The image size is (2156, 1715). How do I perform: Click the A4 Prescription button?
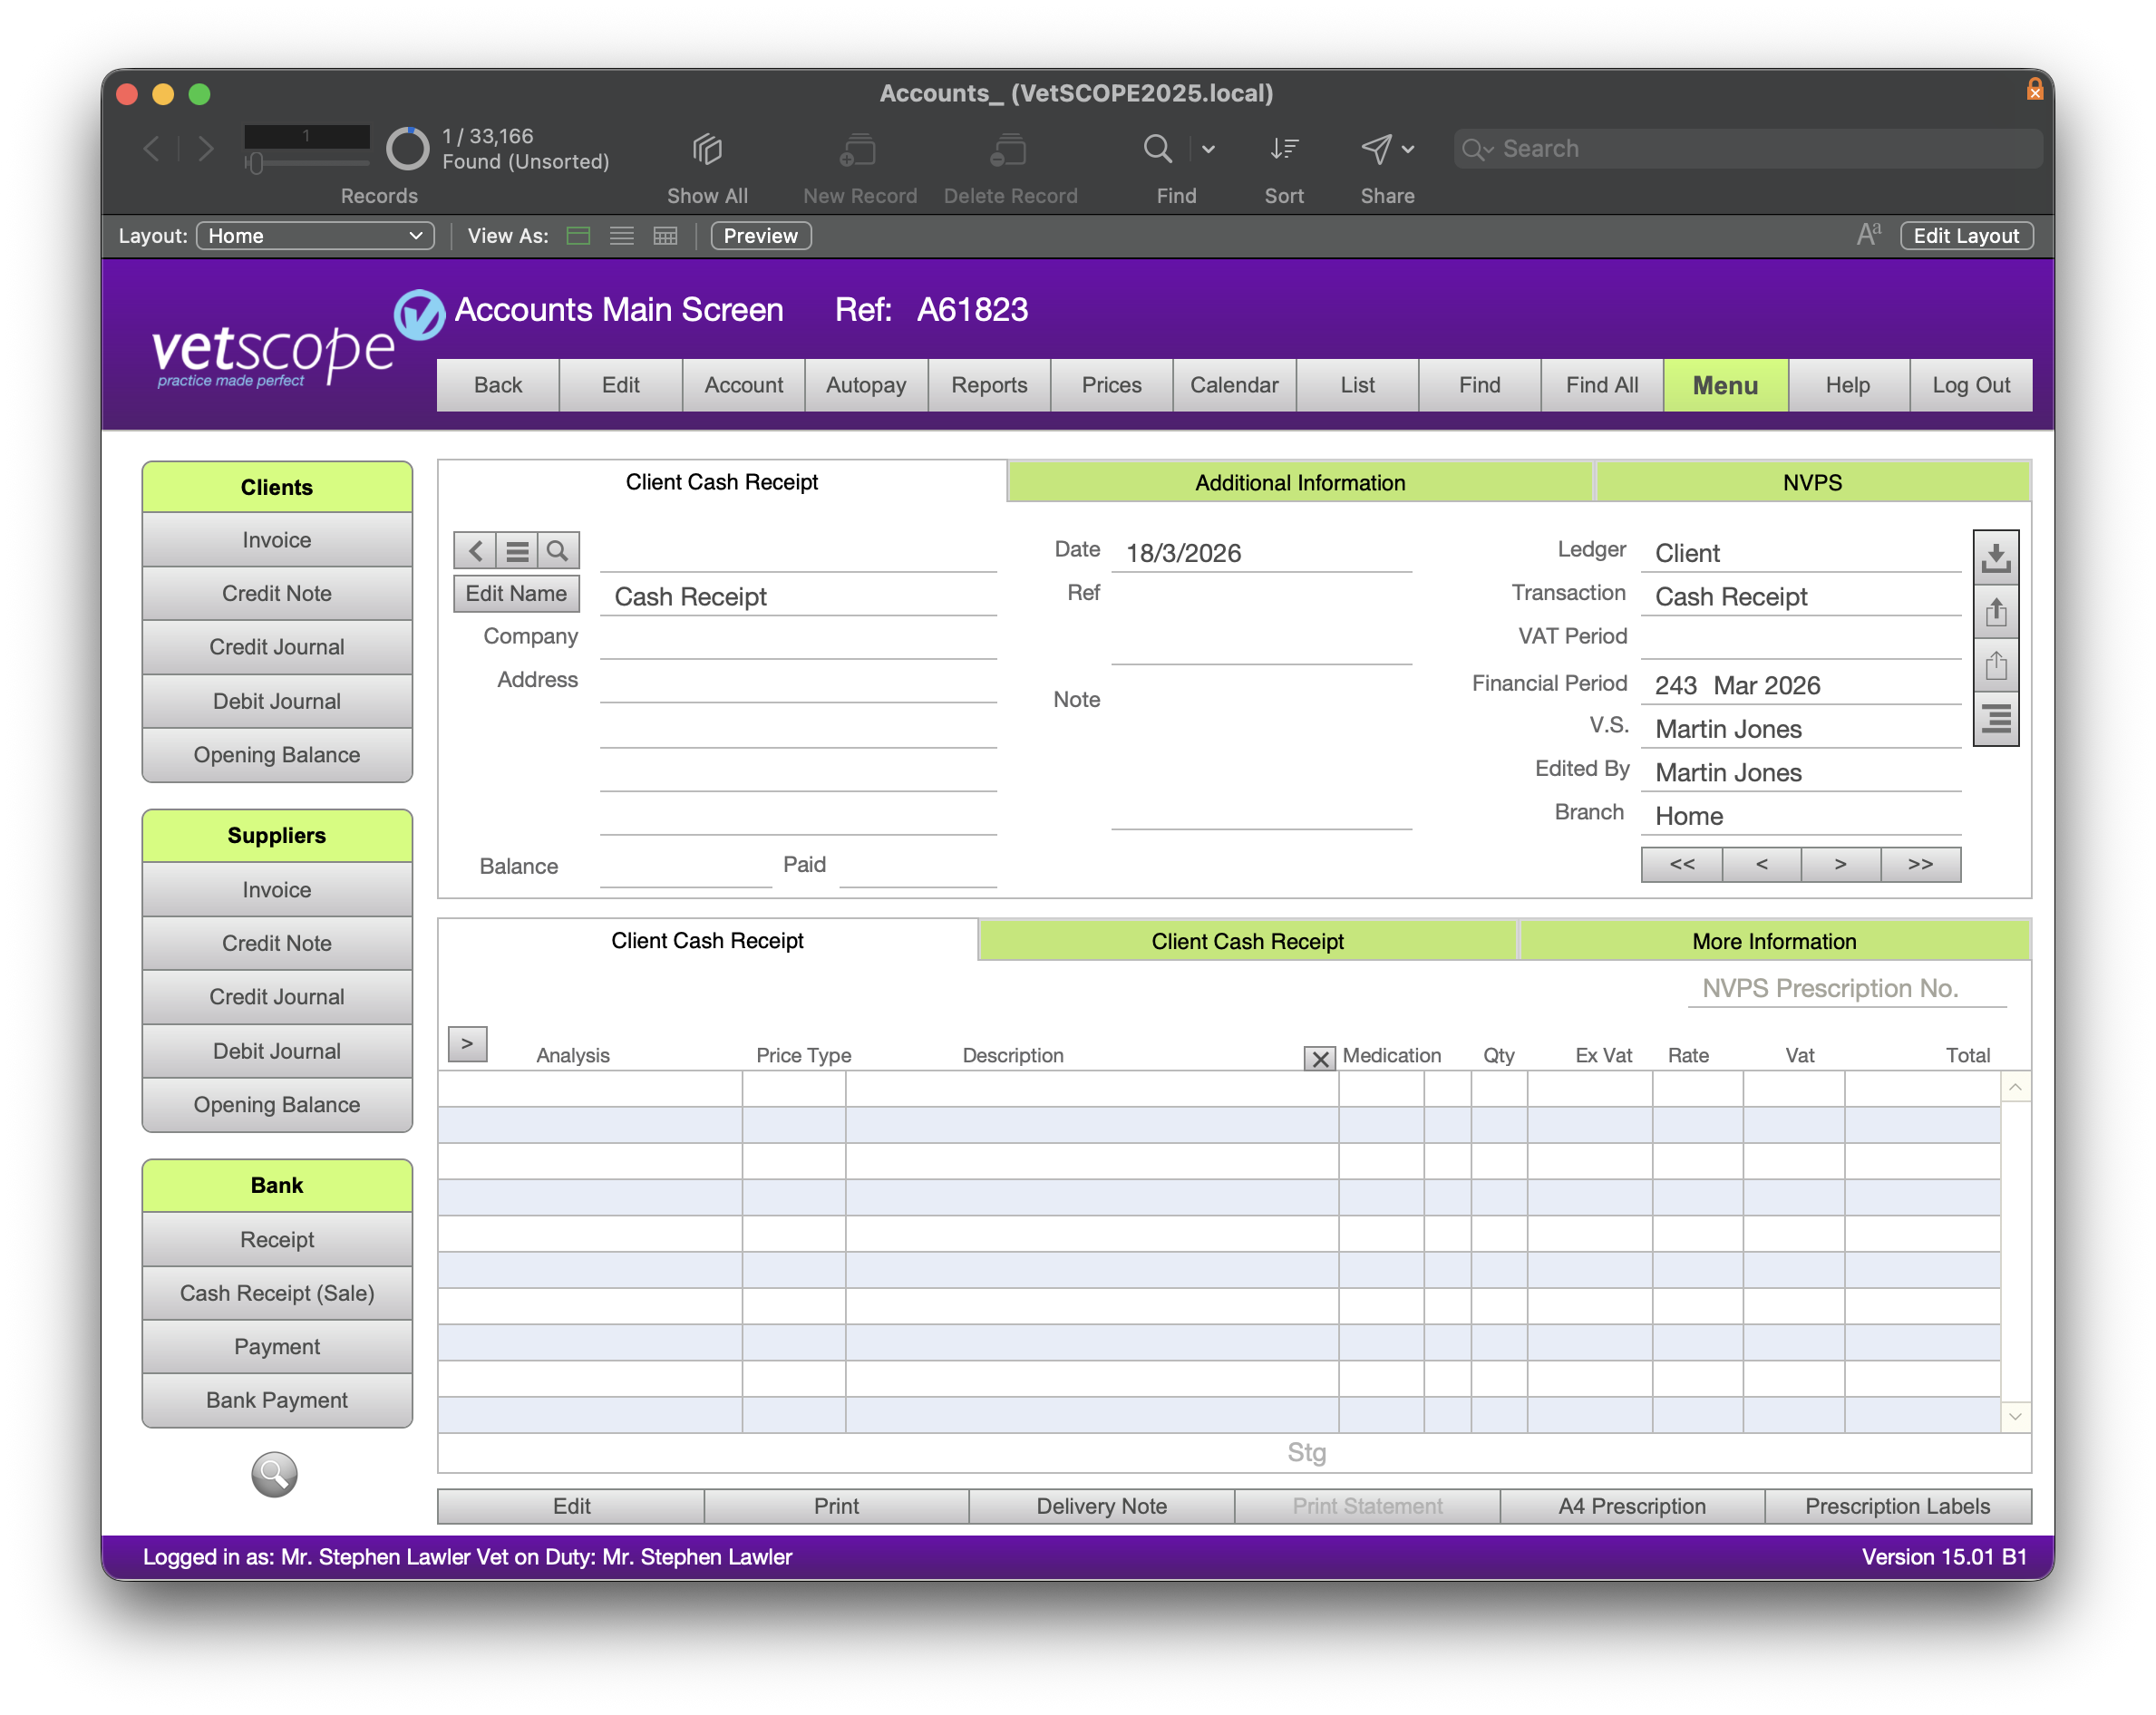click(1632, 1505)
